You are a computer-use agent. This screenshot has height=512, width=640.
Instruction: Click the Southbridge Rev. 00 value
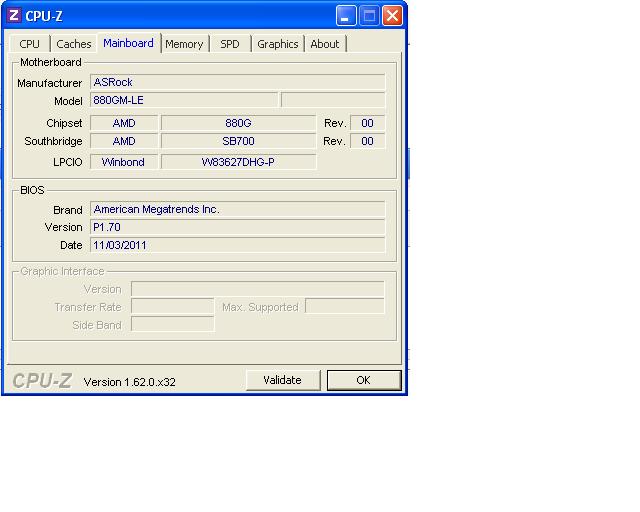367,141
